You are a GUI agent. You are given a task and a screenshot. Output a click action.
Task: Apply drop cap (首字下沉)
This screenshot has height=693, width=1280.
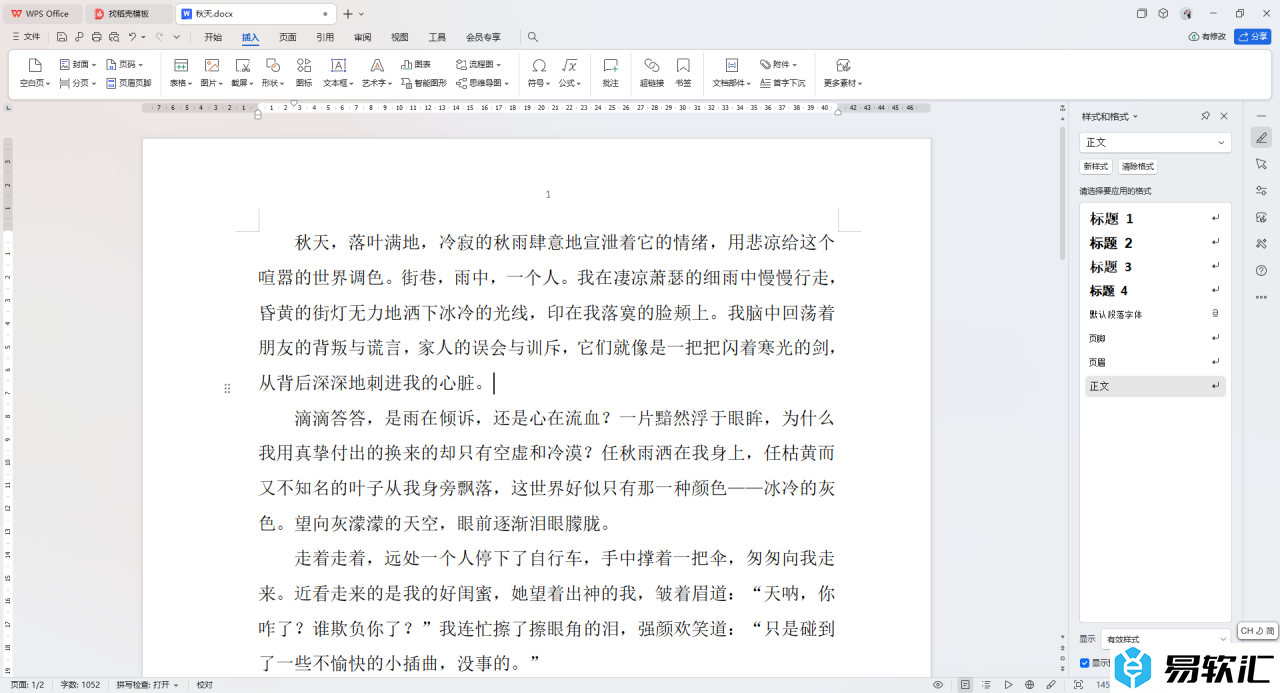(x=783, y=83)
